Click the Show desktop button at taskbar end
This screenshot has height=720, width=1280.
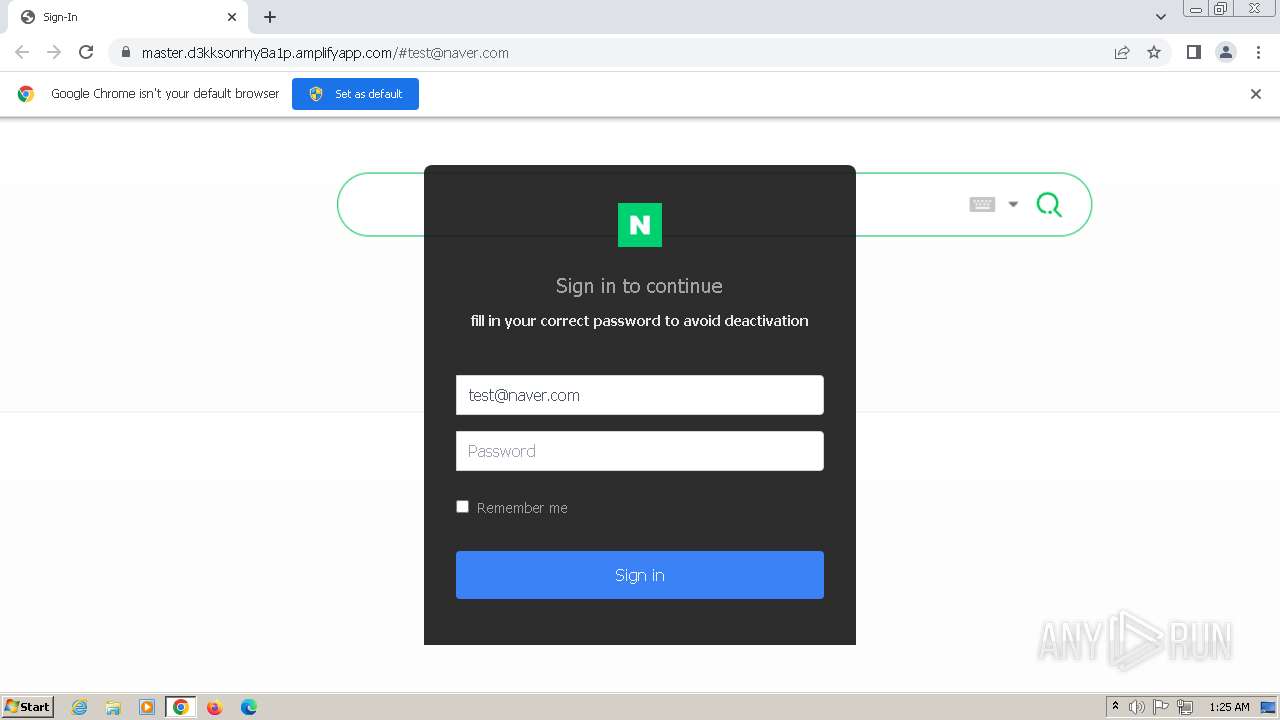click(x=1269, y=707)
